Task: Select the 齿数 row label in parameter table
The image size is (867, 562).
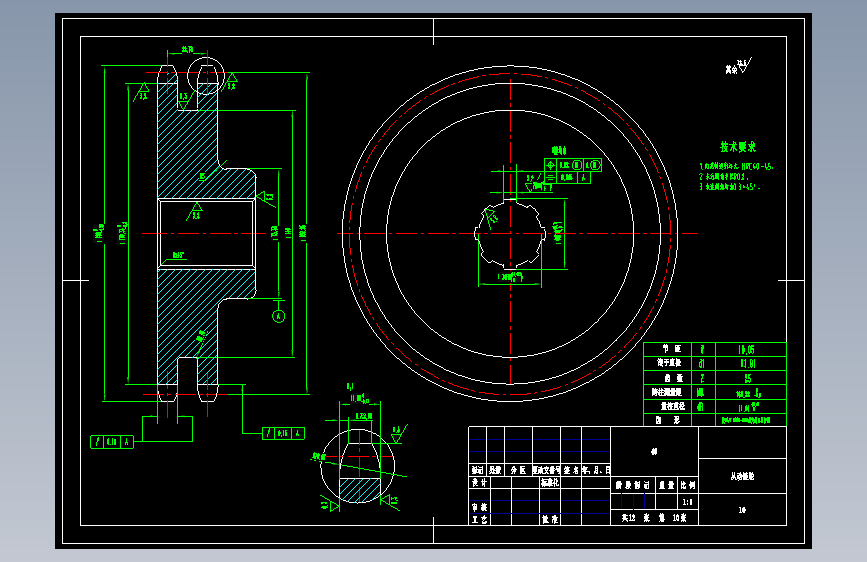Action: click(673, 378)
